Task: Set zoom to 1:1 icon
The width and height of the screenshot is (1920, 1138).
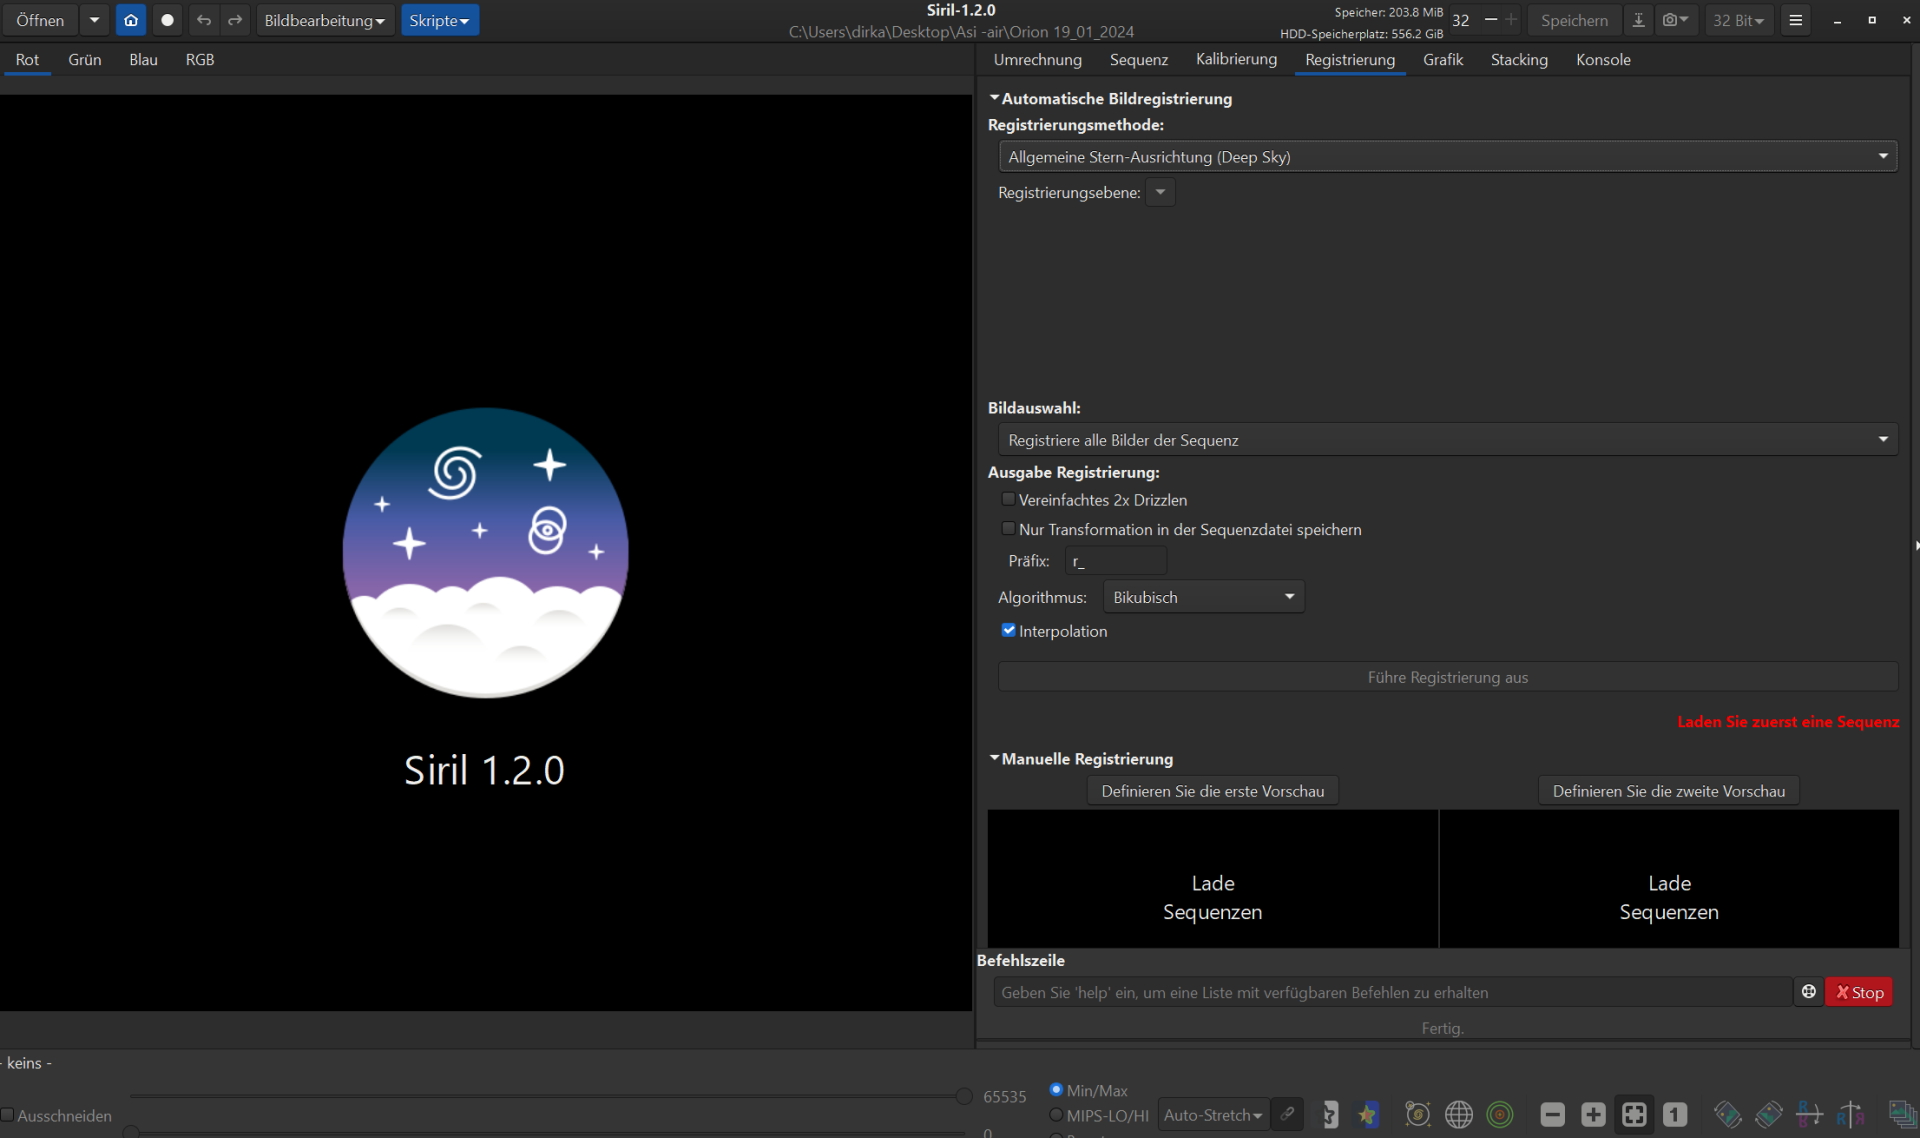Action: pos(1675,1114)
